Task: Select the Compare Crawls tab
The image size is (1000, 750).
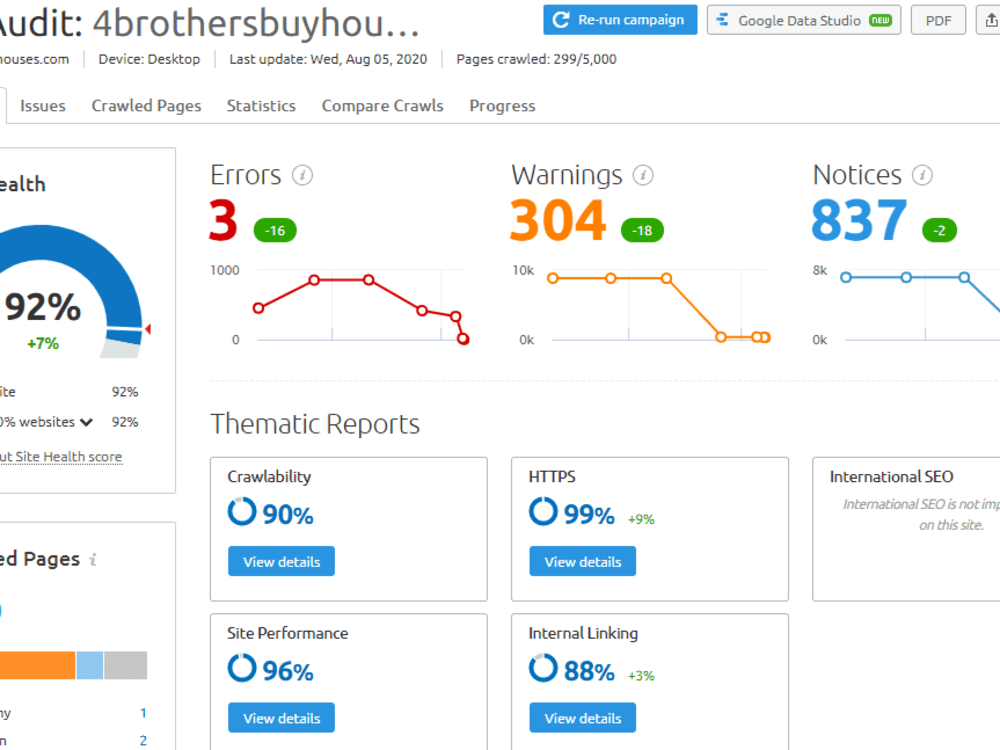Action: [383, 106]
